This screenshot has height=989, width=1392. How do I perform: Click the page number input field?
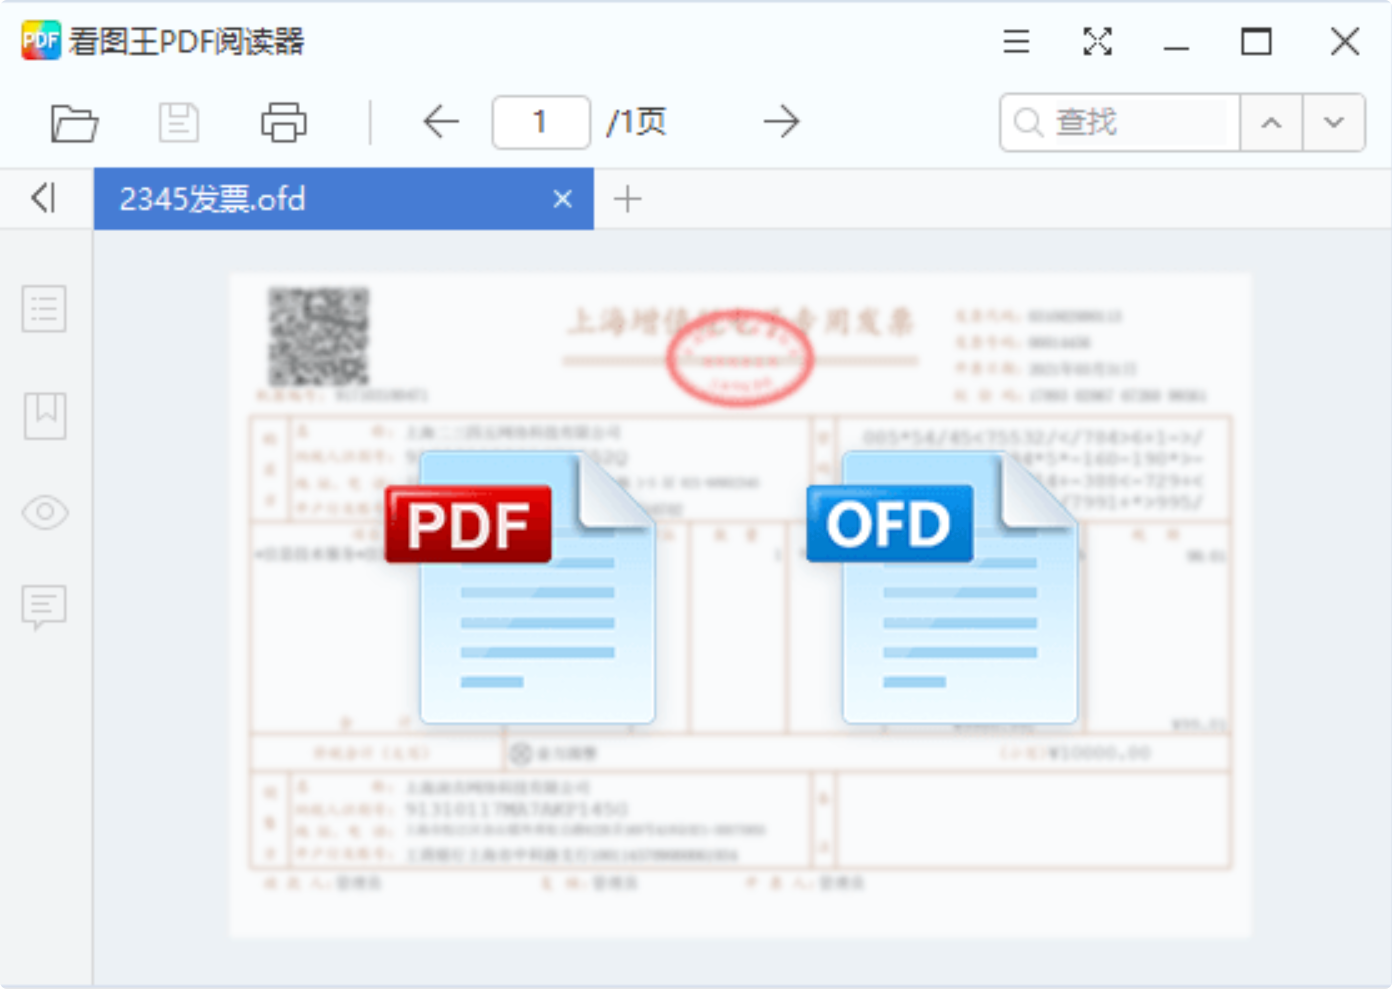coord(541,123)
